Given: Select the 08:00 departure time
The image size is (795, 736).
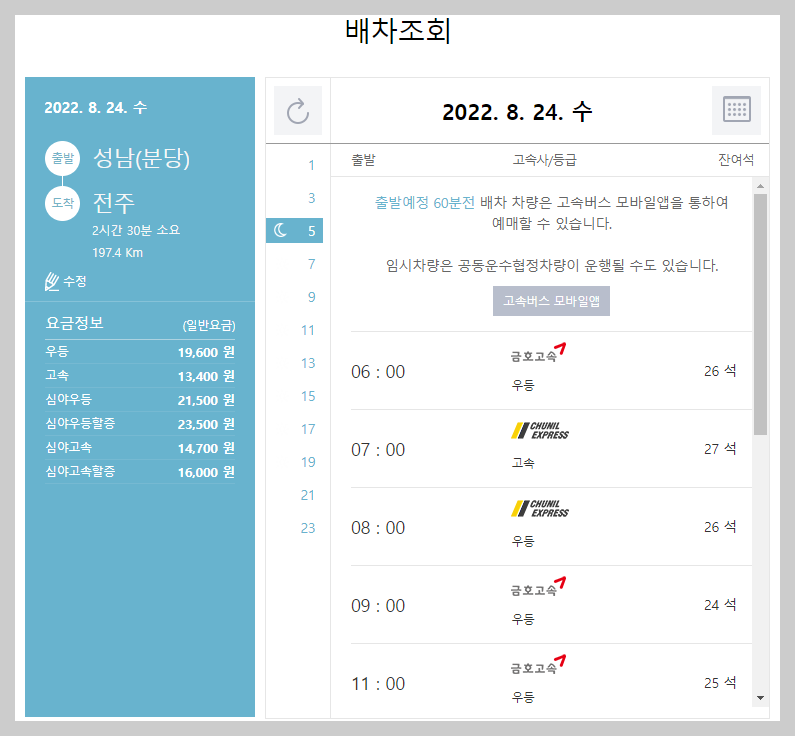Looking at the screenshot, I should 378,528.
